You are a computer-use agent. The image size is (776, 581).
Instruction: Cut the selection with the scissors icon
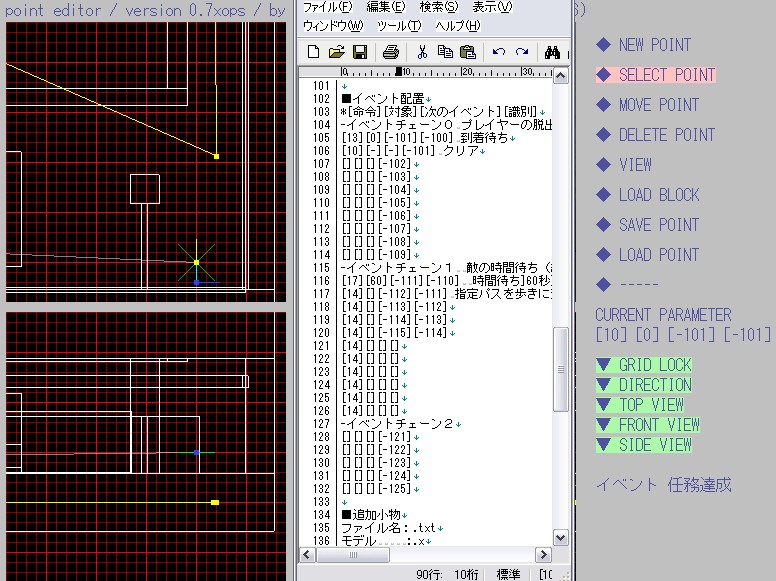point(422,52)
